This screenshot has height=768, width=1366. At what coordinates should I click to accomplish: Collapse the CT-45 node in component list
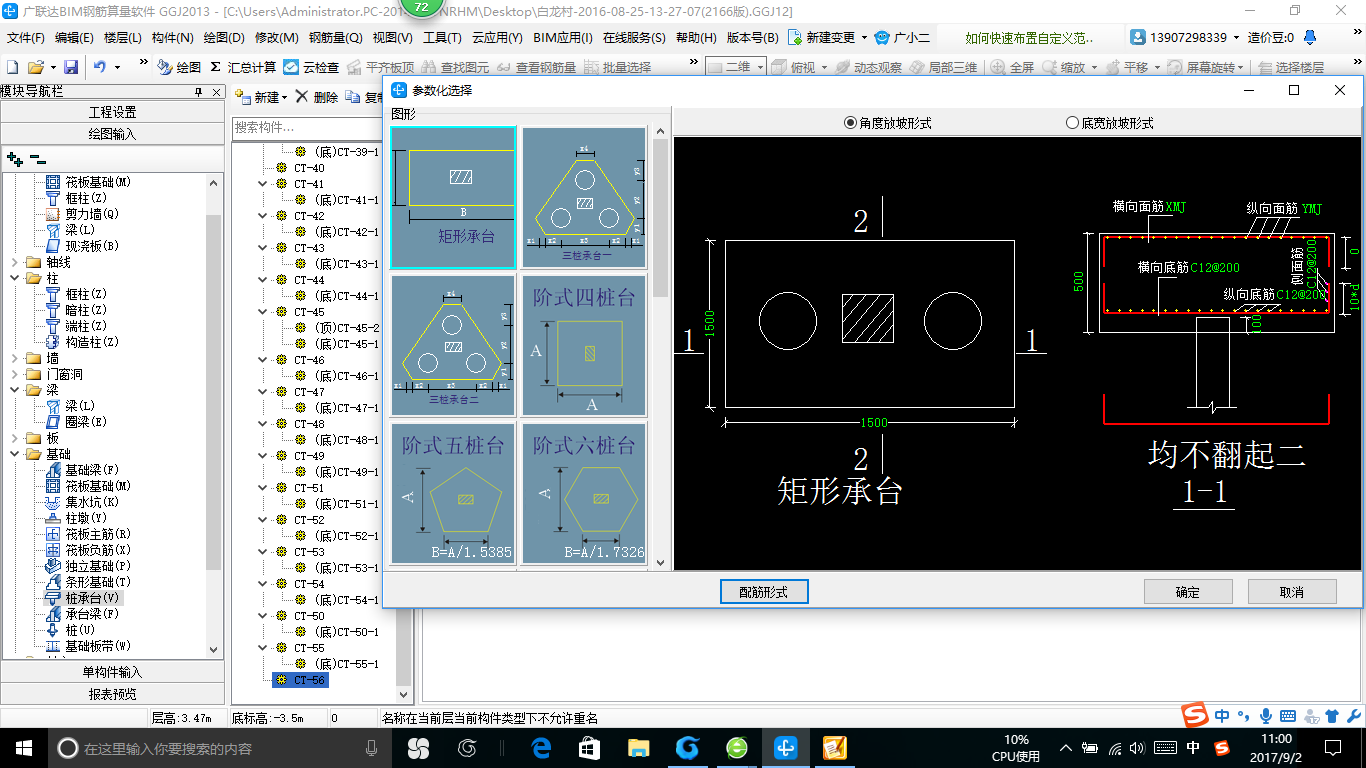[263, 312]
